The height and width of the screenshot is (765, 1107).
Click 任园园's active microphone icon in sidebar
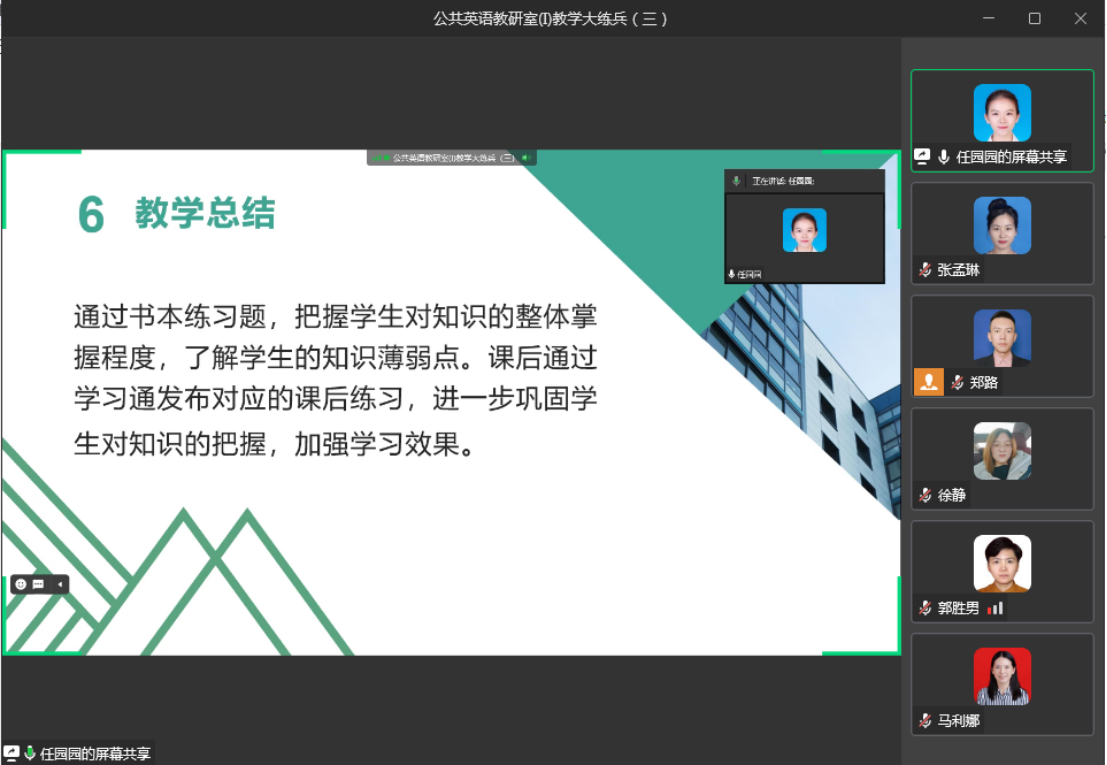point(943,157)
